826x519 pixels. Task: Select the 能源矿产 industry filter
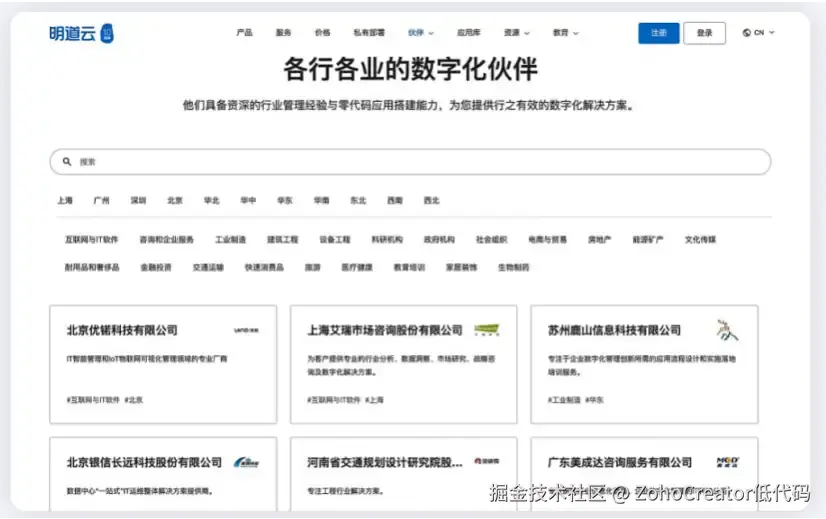pos(648,240)
